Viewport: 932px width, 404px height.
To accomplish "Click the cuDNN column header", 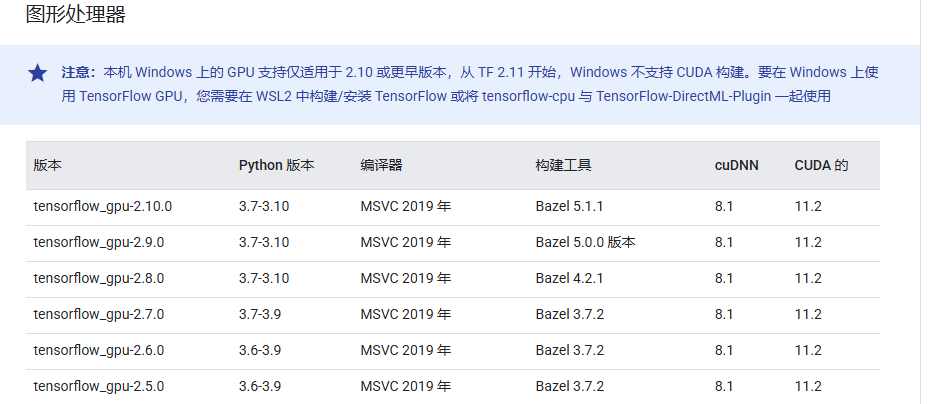I will pos(736,165).
